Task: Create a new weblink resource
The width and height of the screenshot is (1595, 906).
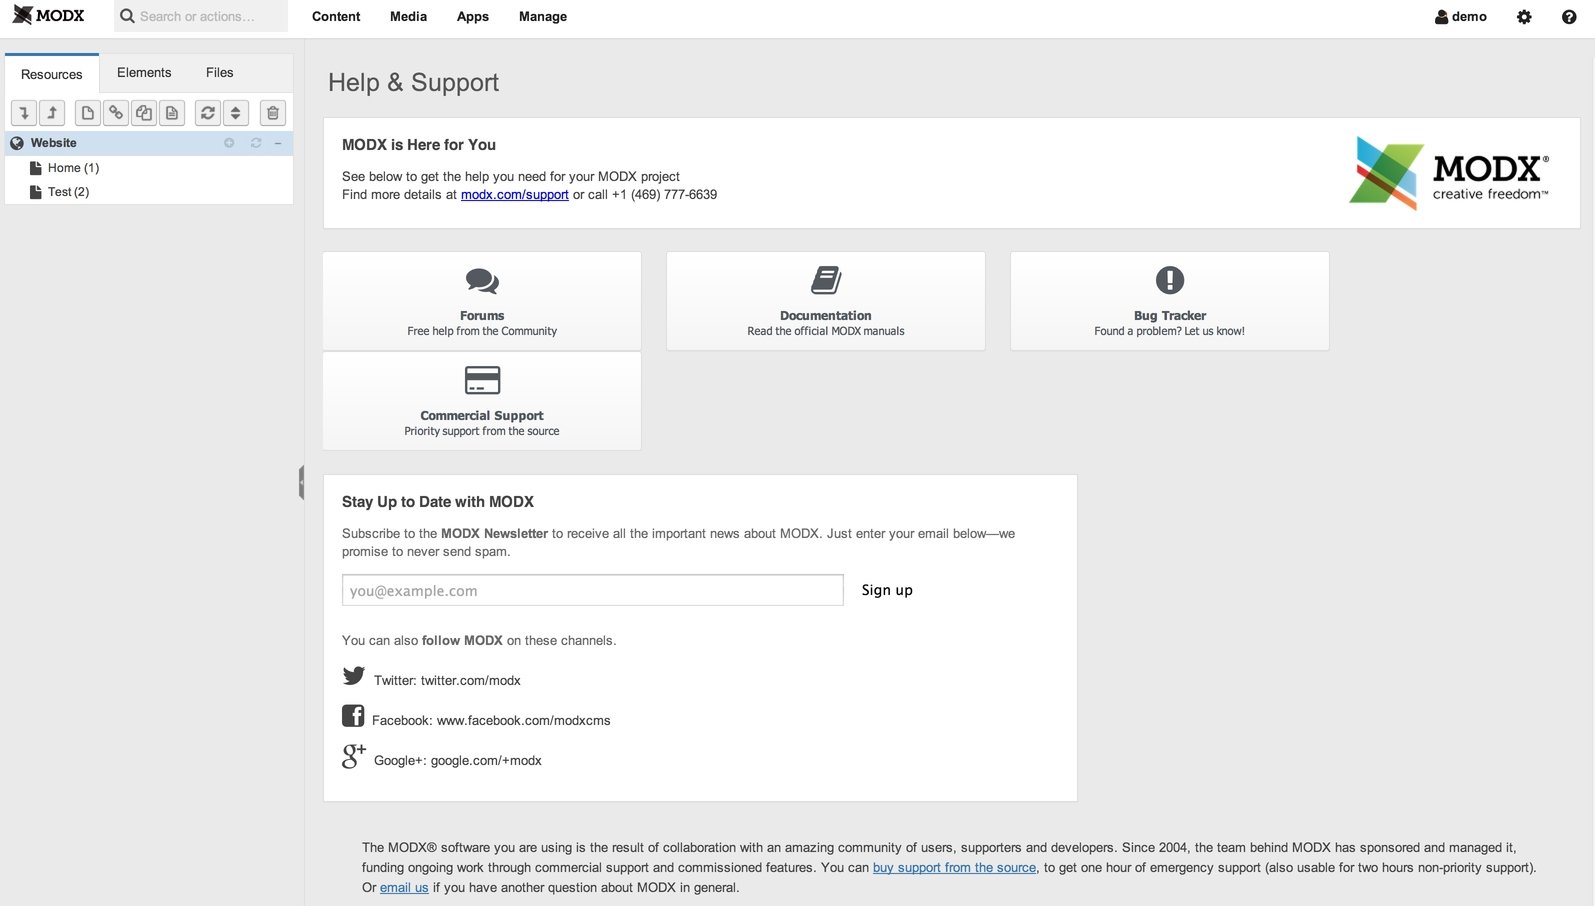Action: pyautogui.click(x=116, y=113)
